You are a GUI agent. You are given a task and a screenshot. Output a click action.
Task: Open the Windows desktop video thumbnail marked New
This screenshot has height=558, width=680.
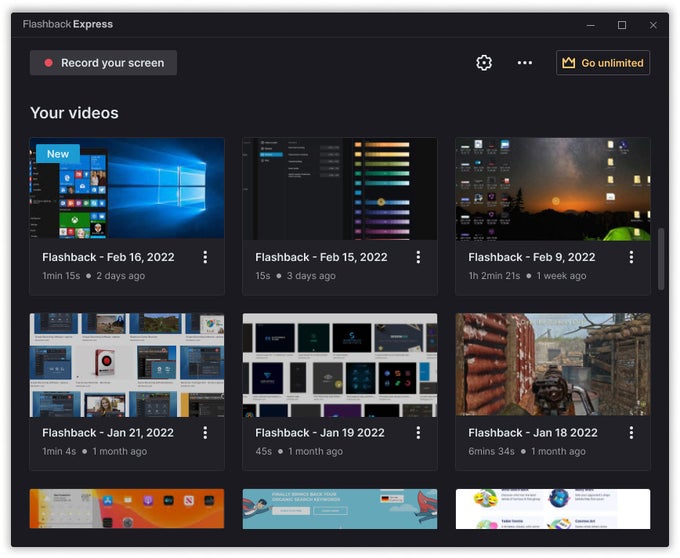[x=127, y=189]
